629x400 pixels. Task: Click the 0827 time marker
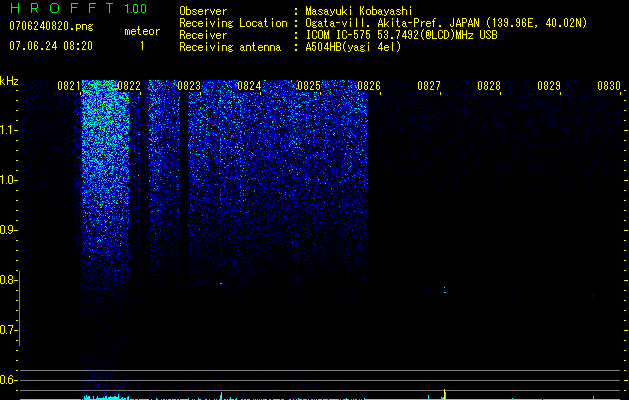pyautogui.click(x=429, y=86)
